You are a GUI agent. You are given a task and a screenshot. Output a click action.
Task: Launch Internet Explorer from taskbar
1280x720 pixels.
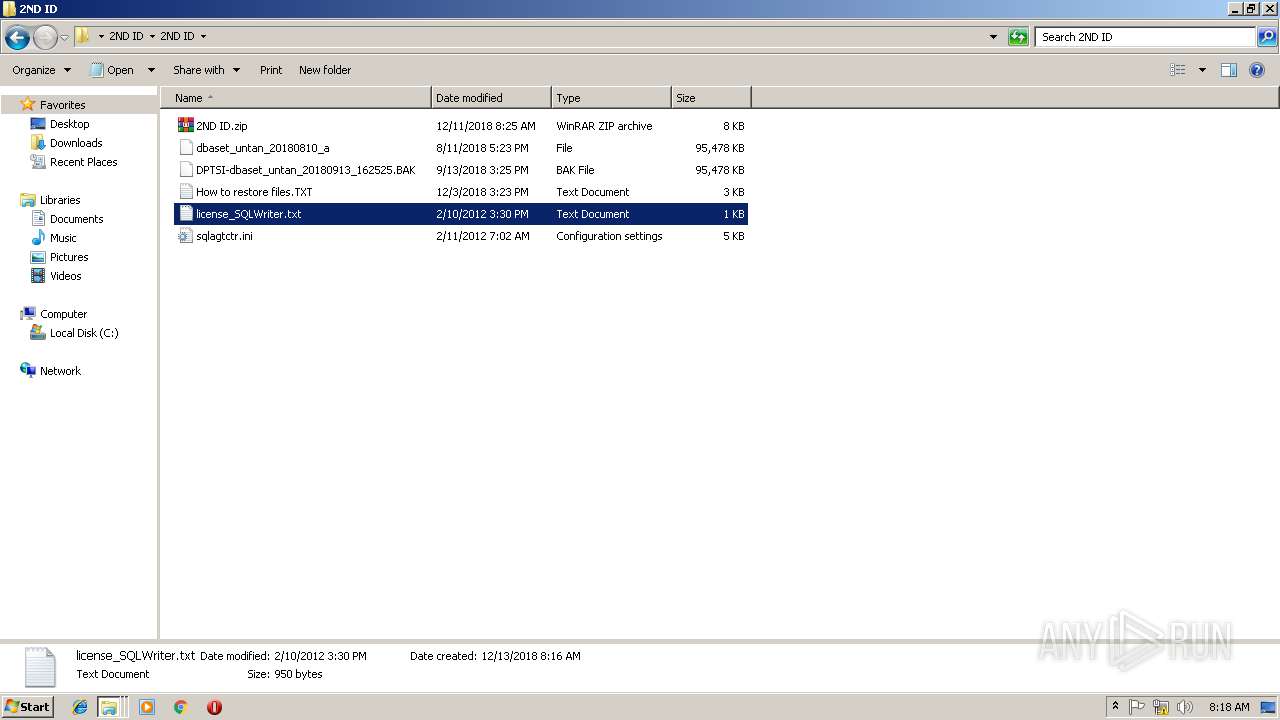[80, 707]
